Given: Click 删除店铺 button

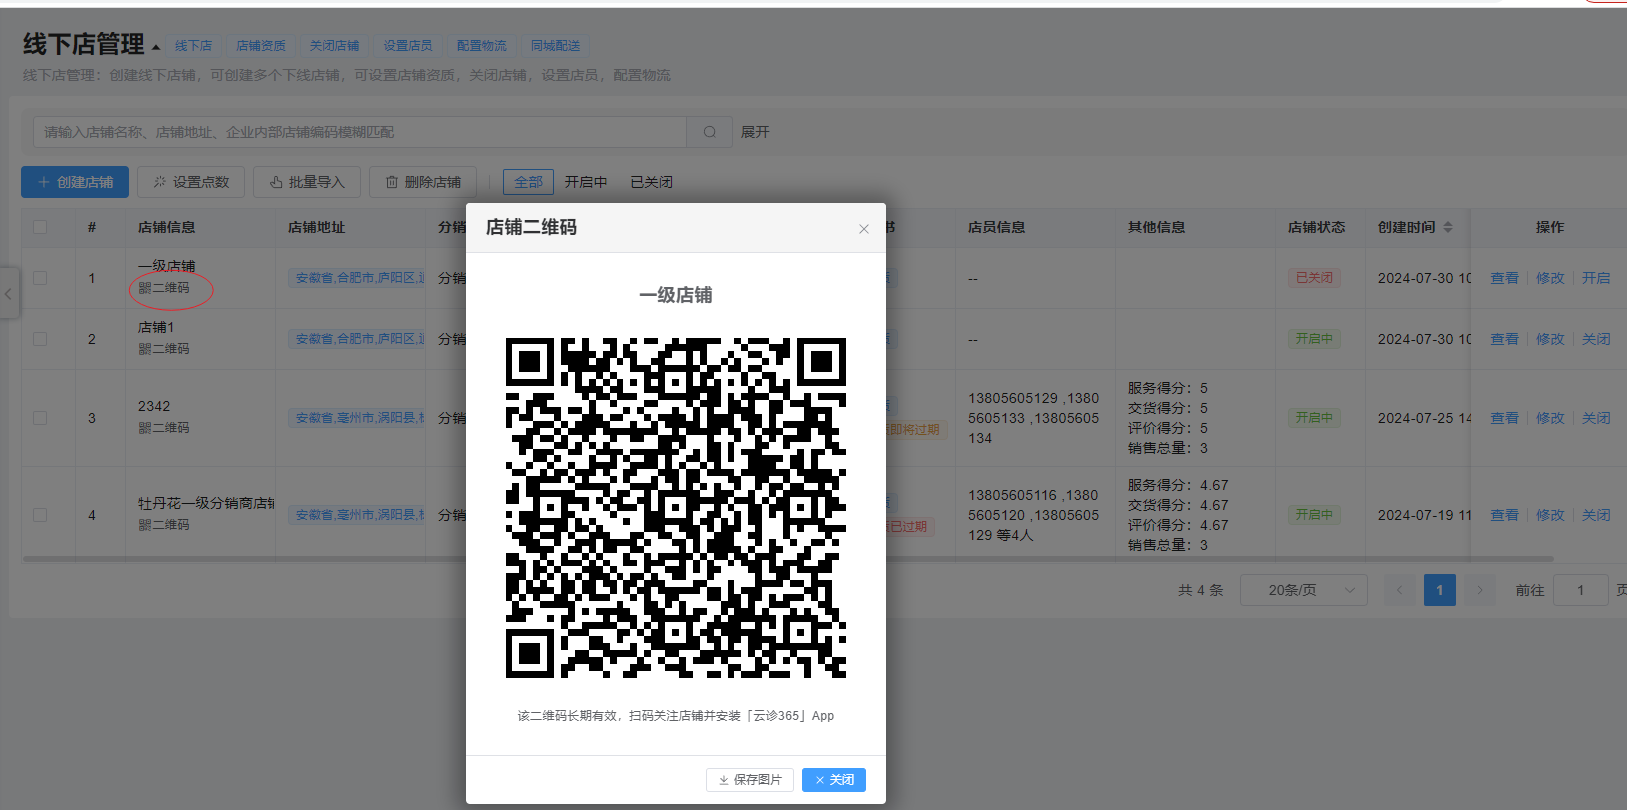Looking at the screenshot, I should [x=423, y=182].
